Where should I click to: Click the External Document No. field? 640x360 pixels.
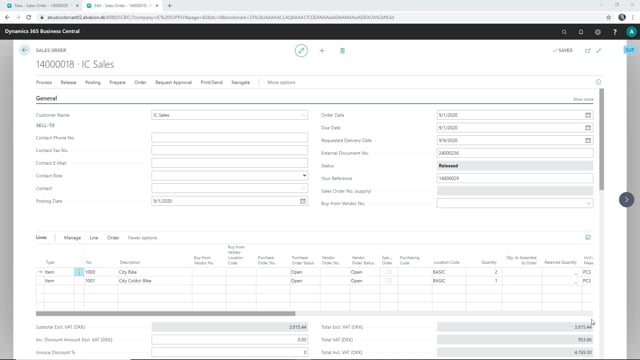(x=515, y=153)
